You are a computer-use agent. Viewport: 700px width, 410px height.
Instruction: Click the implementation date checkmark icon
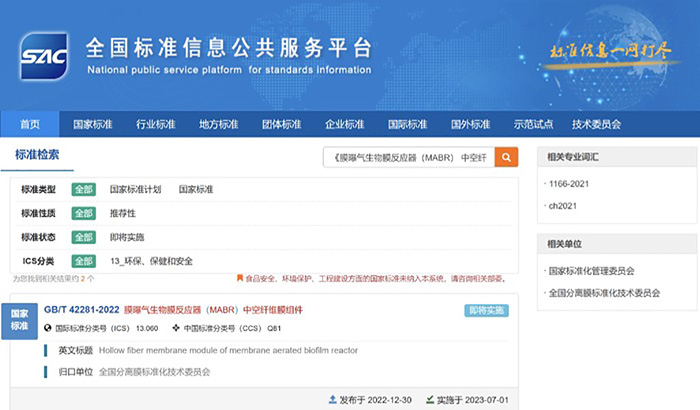point(430,400)
